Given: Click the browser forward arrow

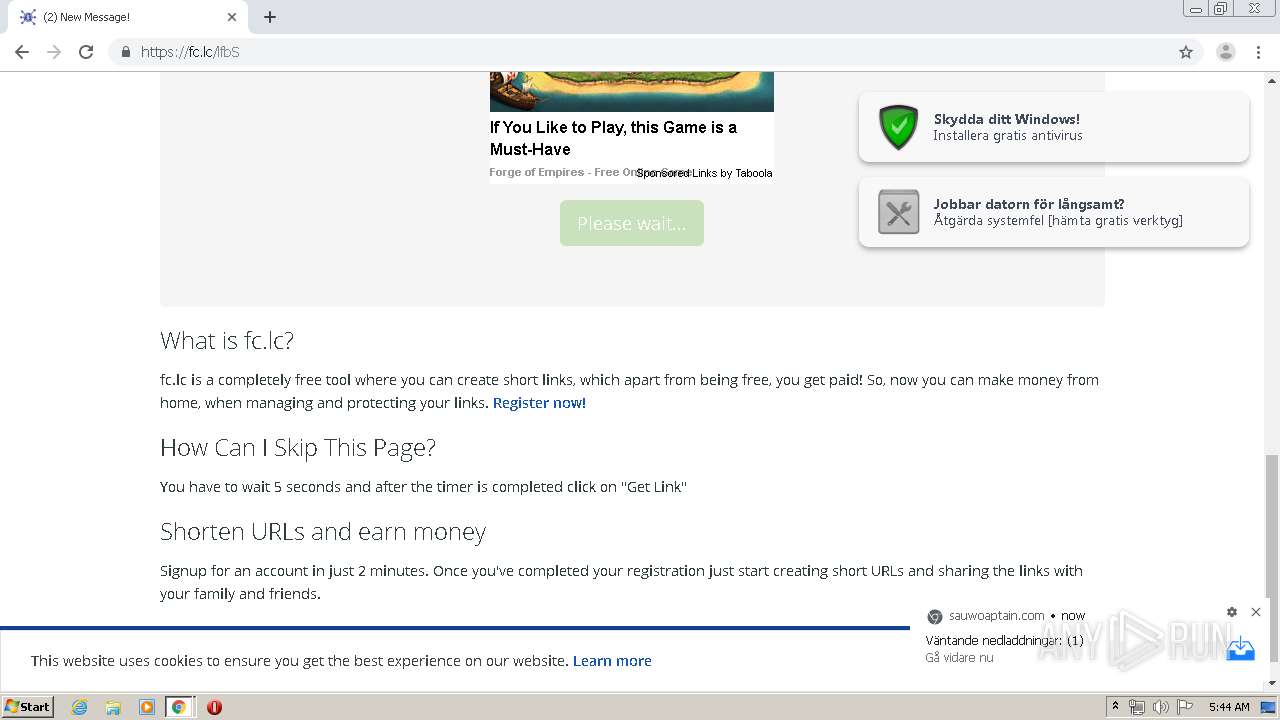Looking at the screenshot, I should (x=54, y=52).
